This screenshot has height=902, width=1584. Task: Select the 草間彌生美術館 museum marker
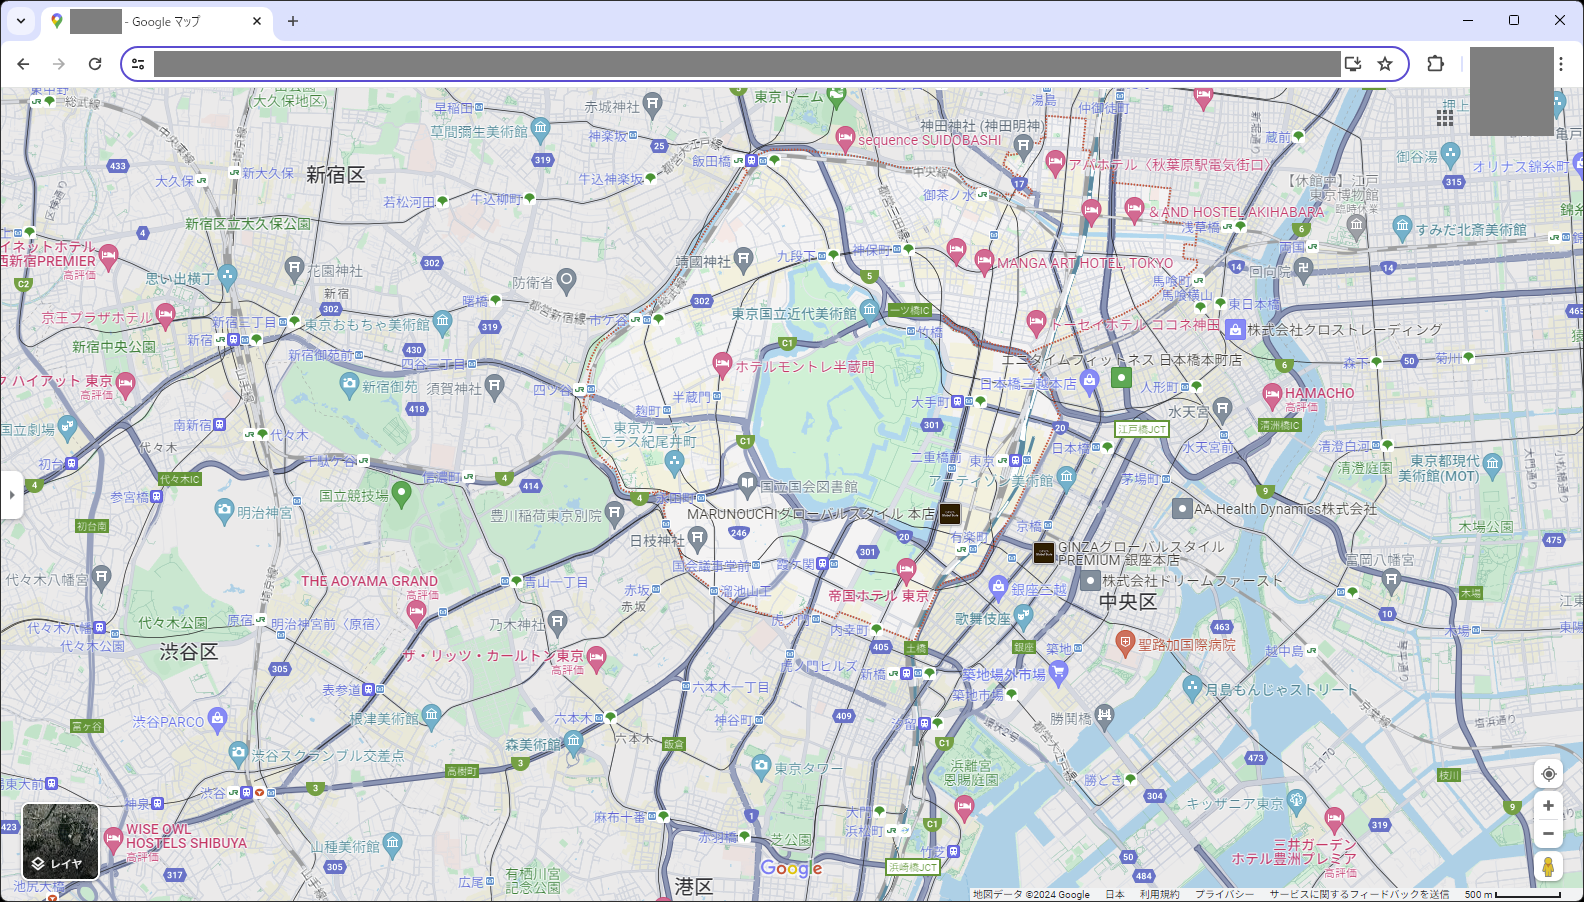pos(541,128)
